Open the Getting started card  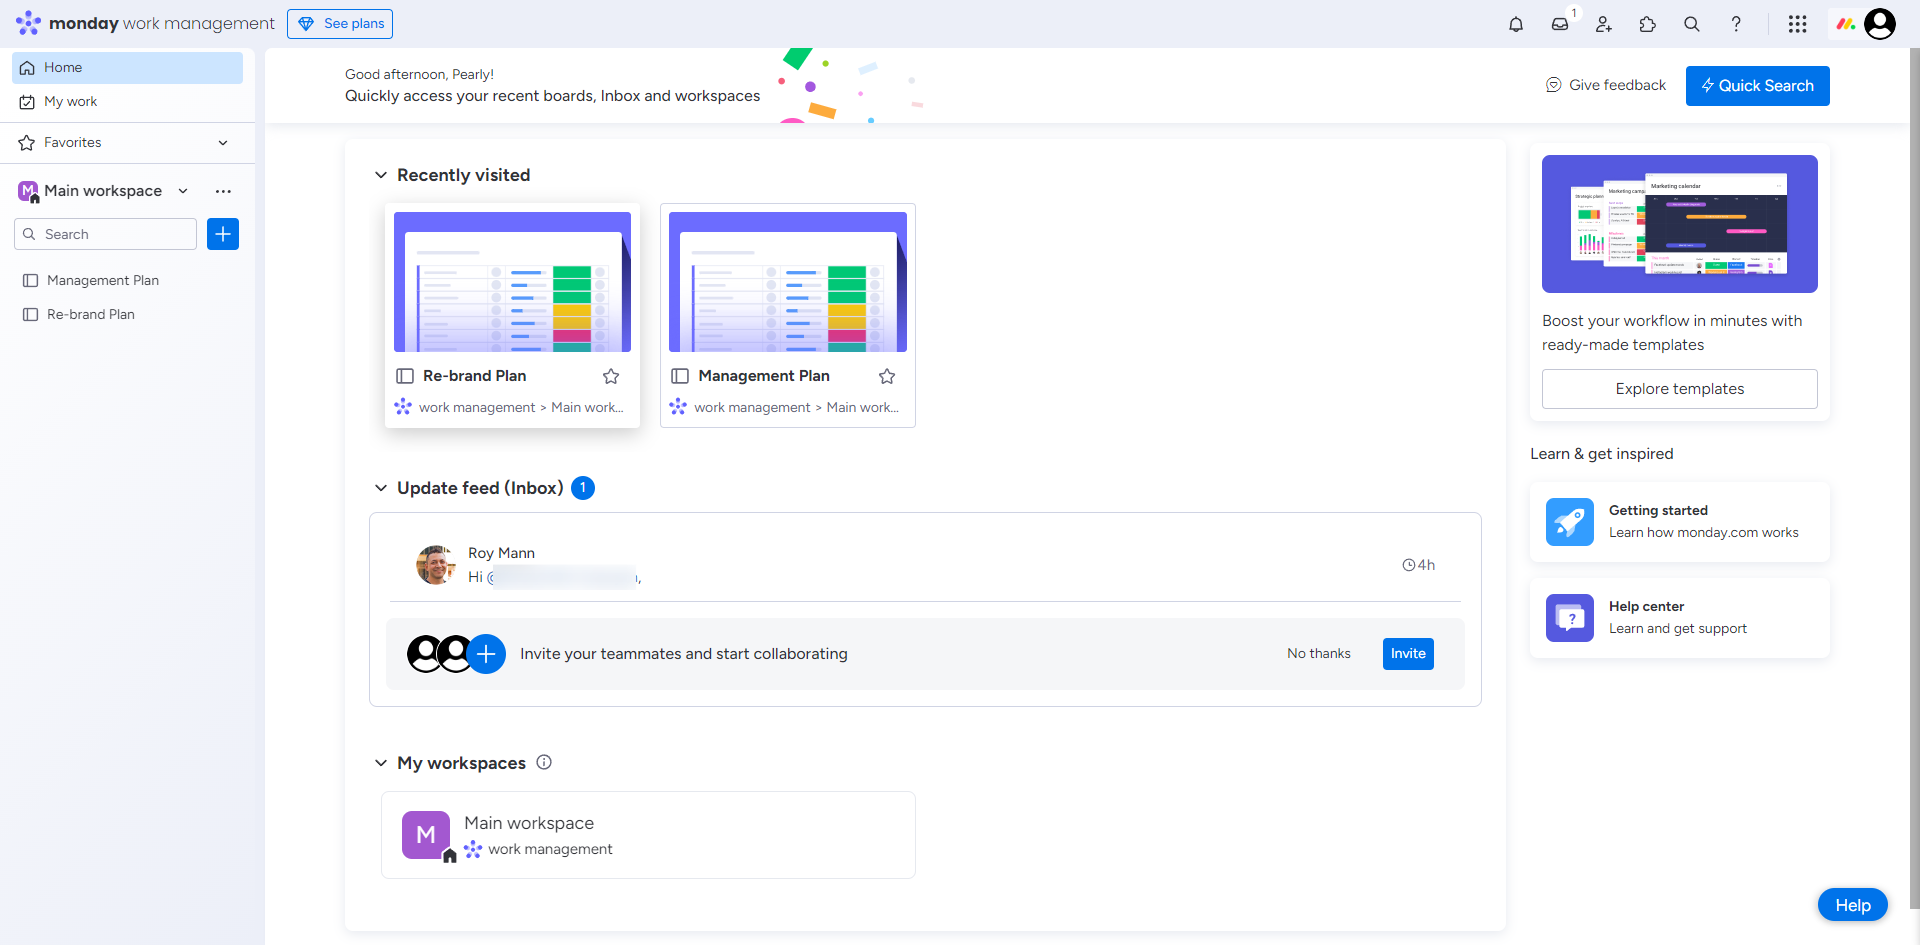1680,522
